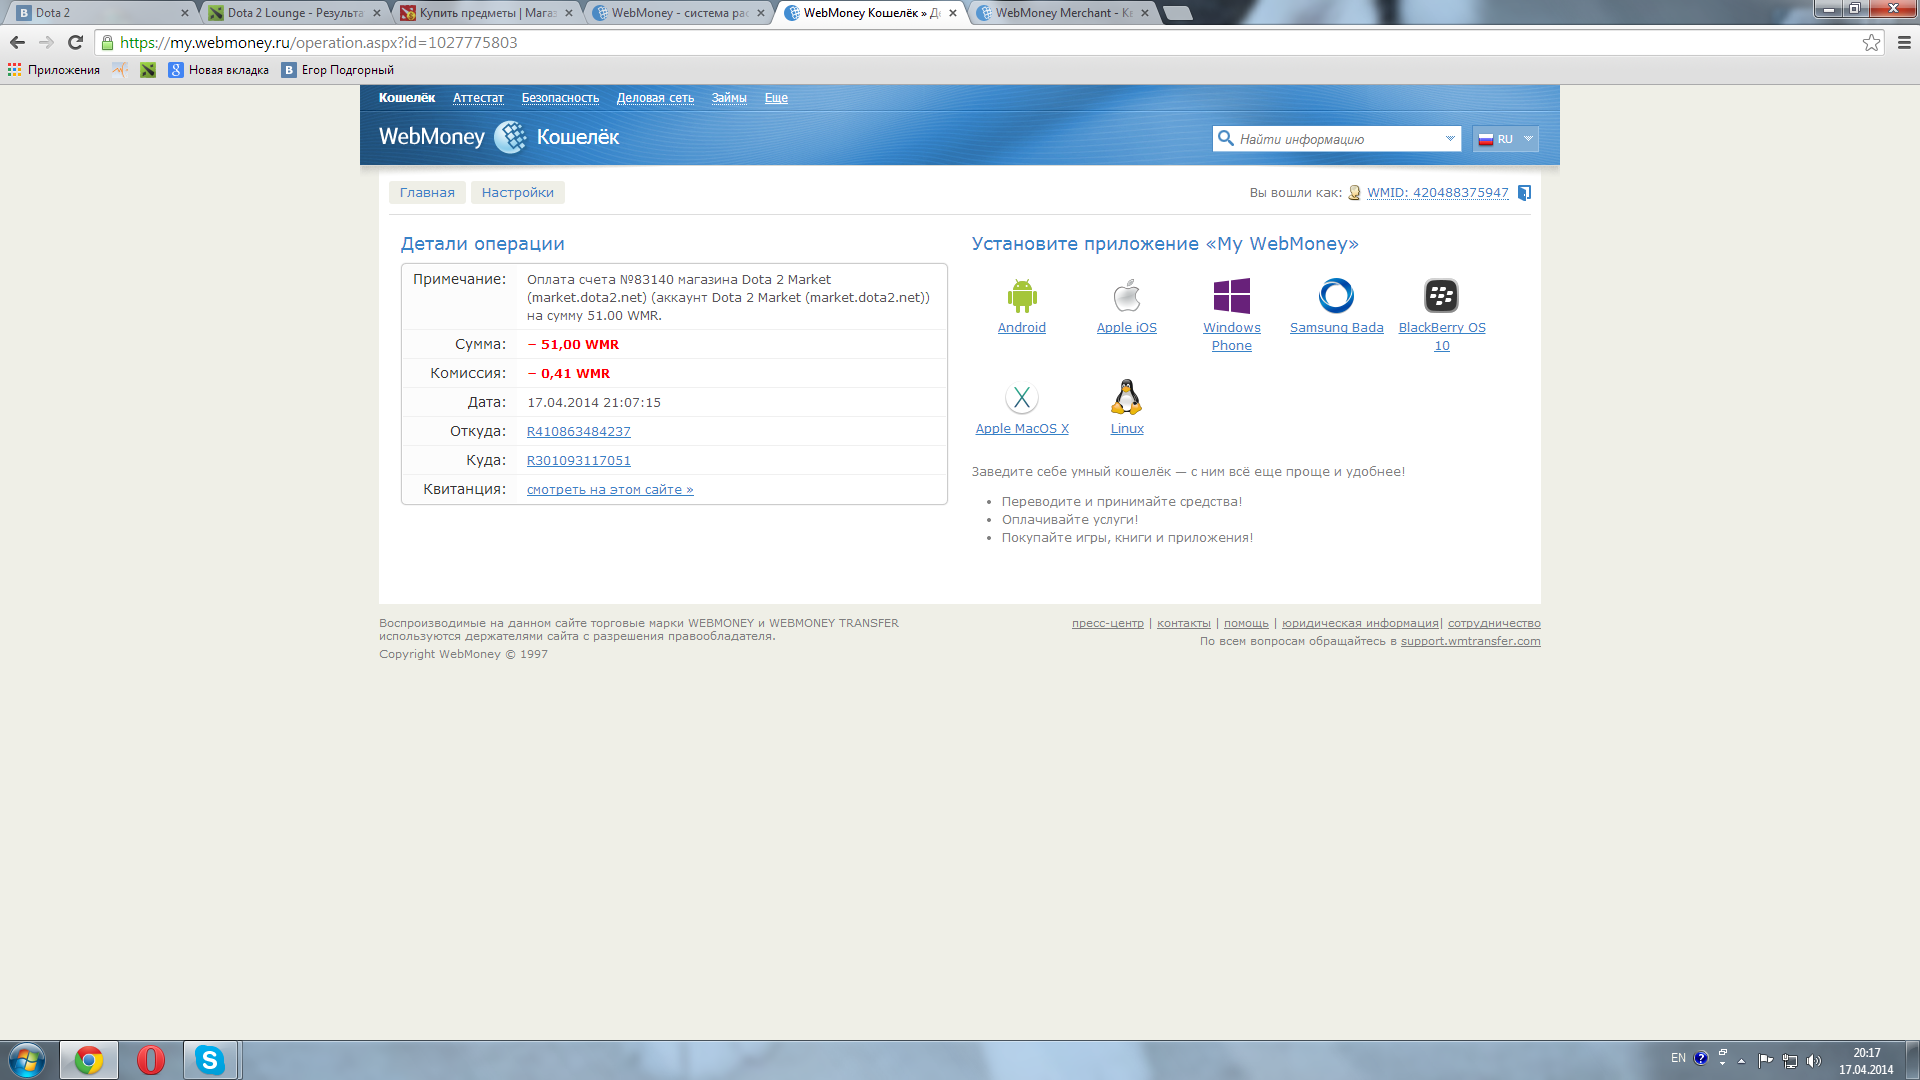Open source wallet R410863484237 link
The width and height of the screenshot is (1920, 1080).
(579, 432)
